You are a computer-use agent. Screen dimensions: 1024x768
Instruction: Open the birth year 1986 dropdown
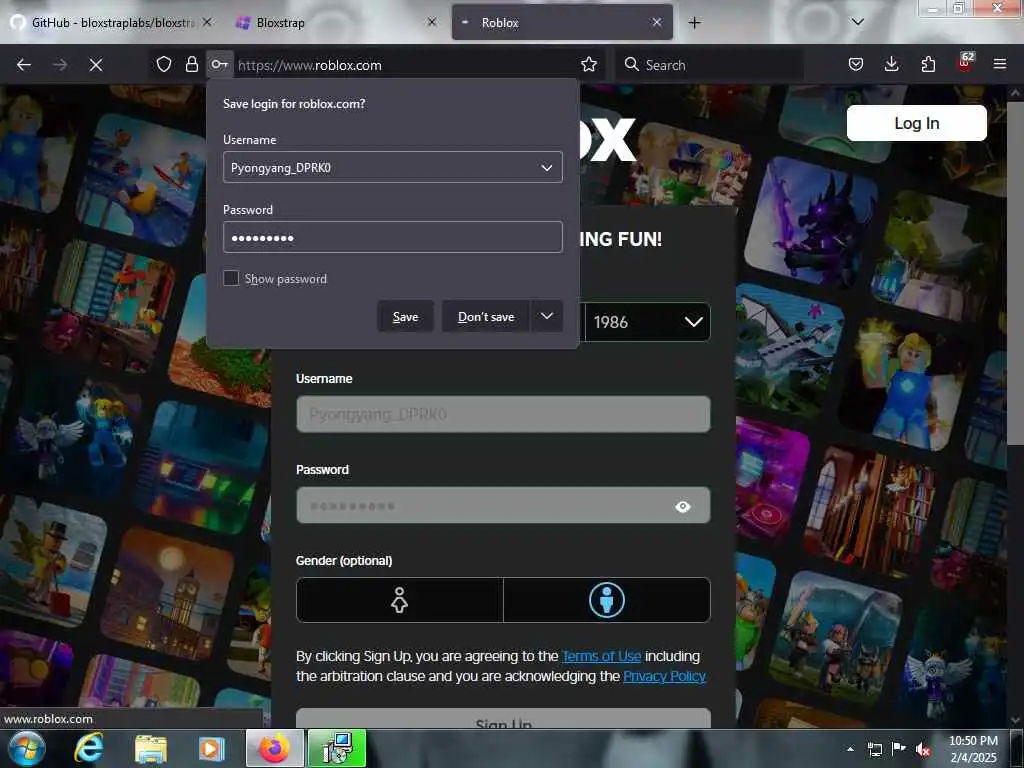click(x=647, y=322)
